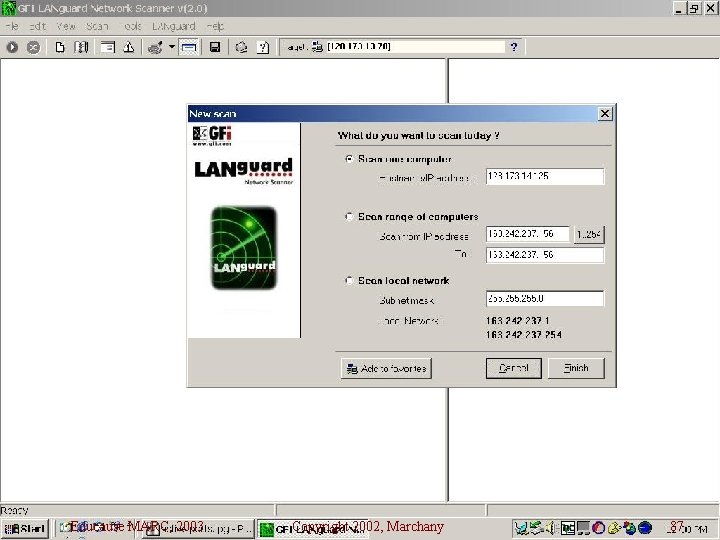The height and width of the screenshot is (540, 720).
Task: Click the system tray clock
Action: [687, 529]
